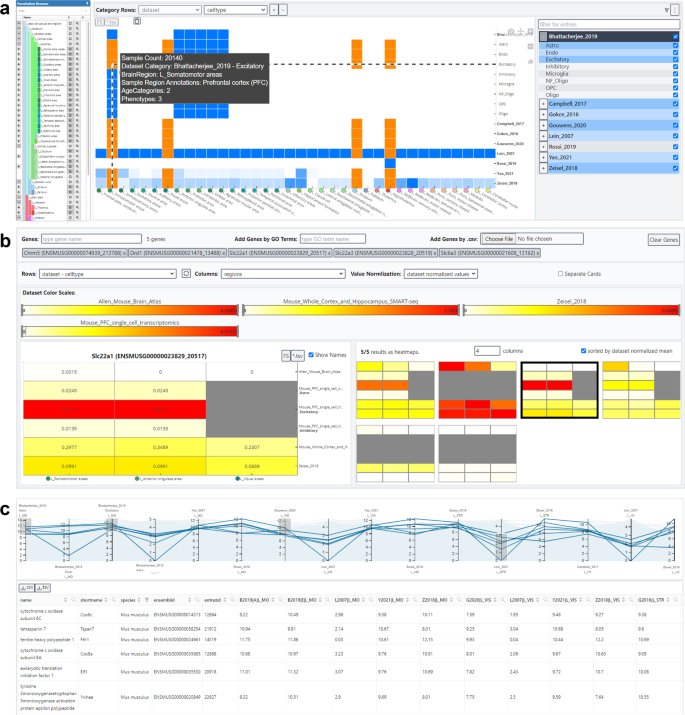685x715 pixels.
Task: Open the dataset Category Rows dropdown
Action: pyautogui.click(x=170, y=10)
